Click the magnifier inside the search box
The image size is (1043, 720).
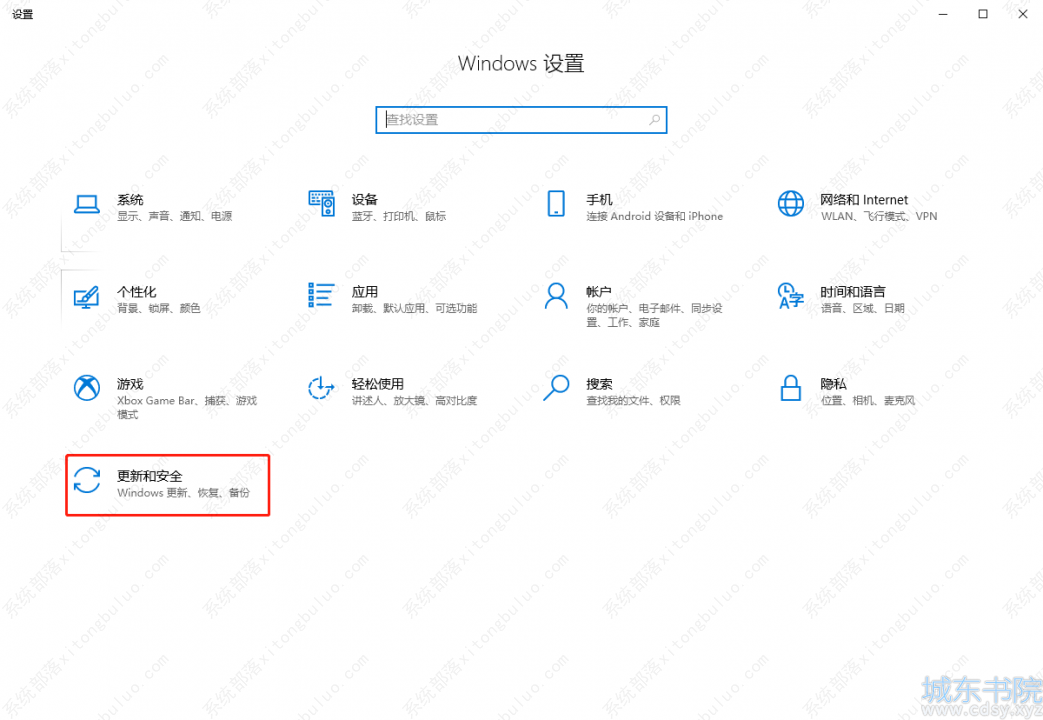655,120
